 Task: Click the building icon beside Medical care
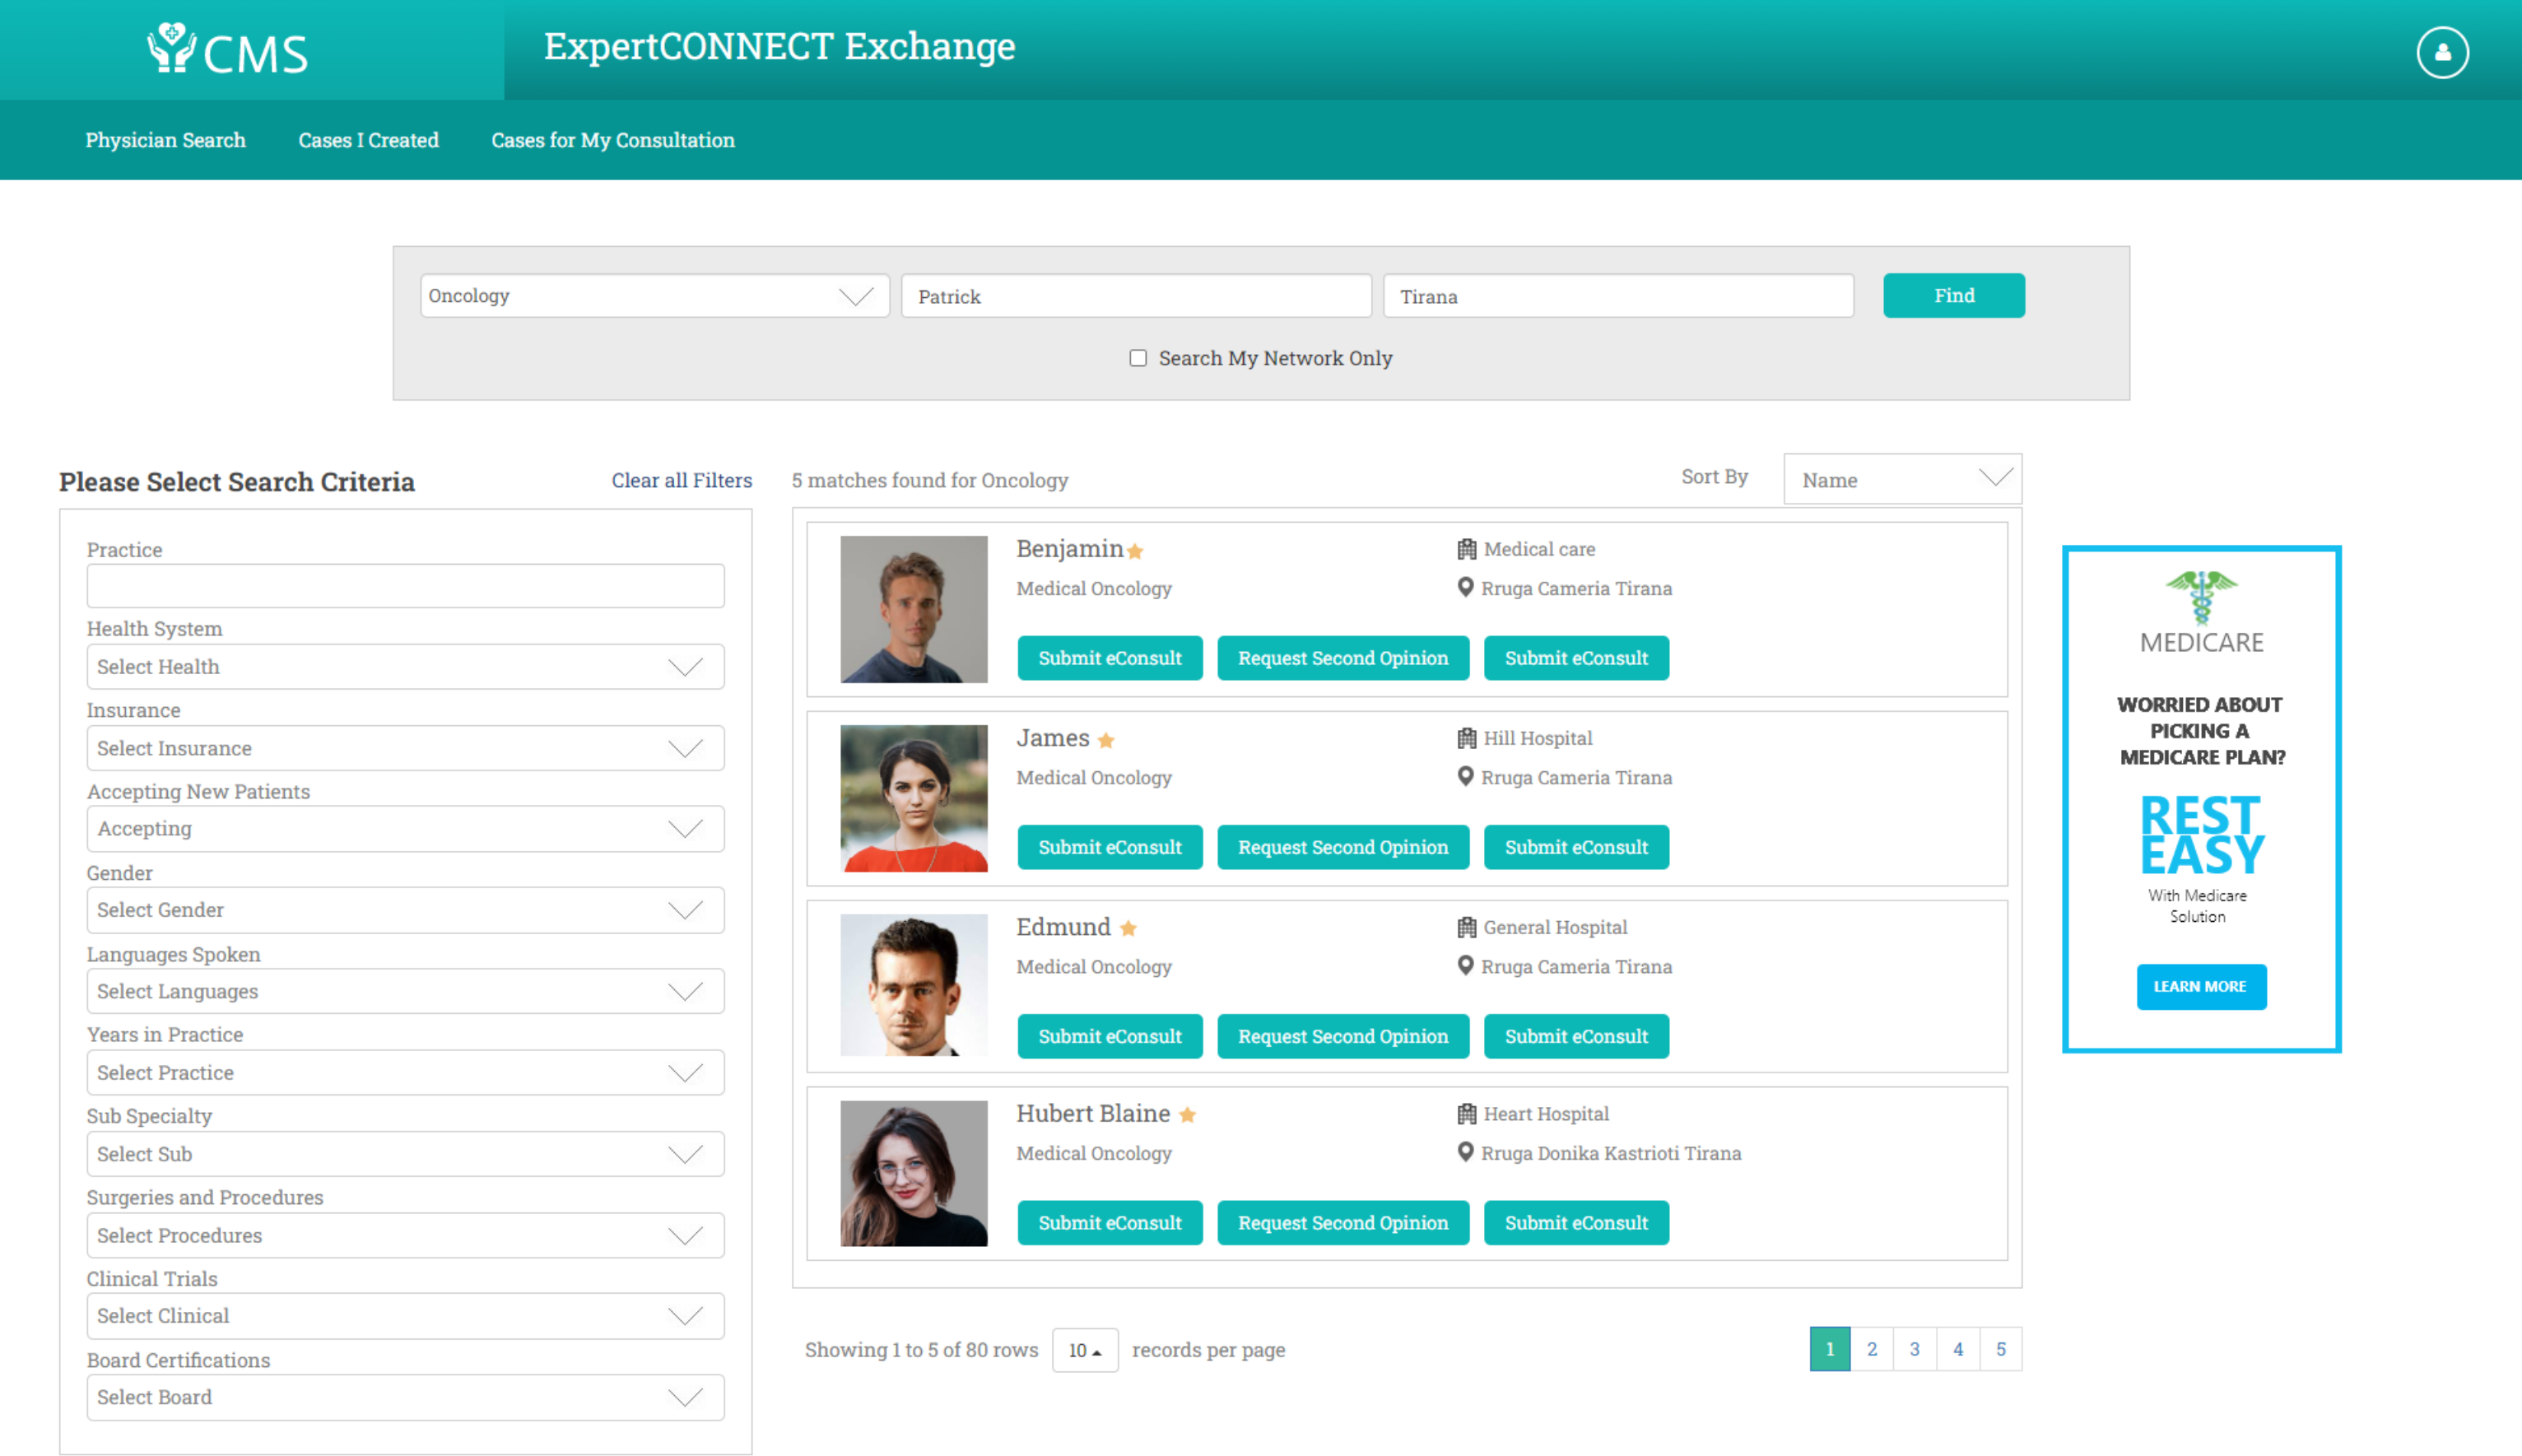coord(1466,549)
